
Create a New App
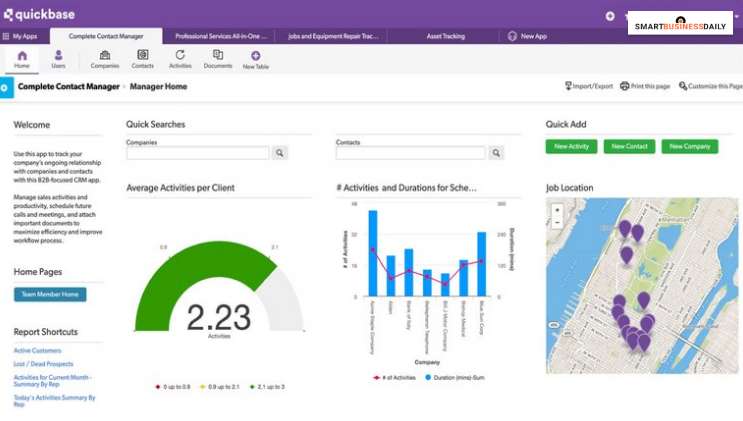point(527,36)
